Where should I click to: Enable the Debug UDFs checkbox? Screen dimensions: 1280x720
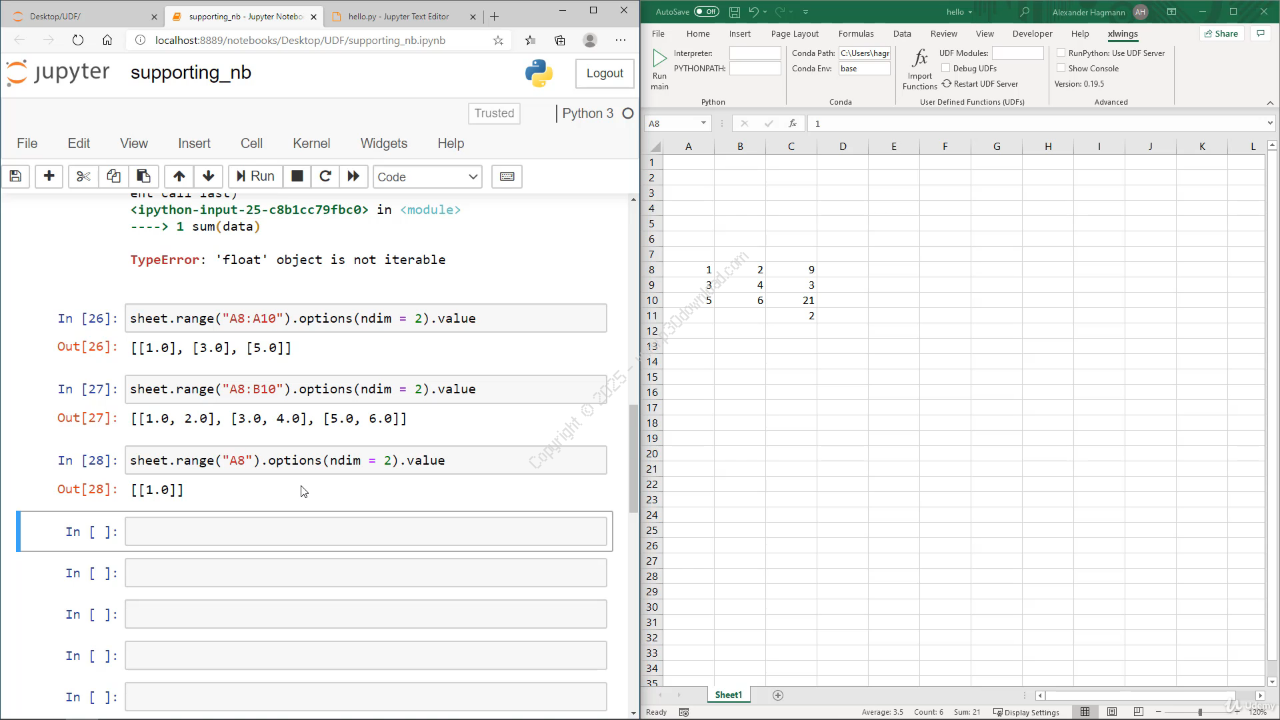pyautogui.click(x=945, y=69)
